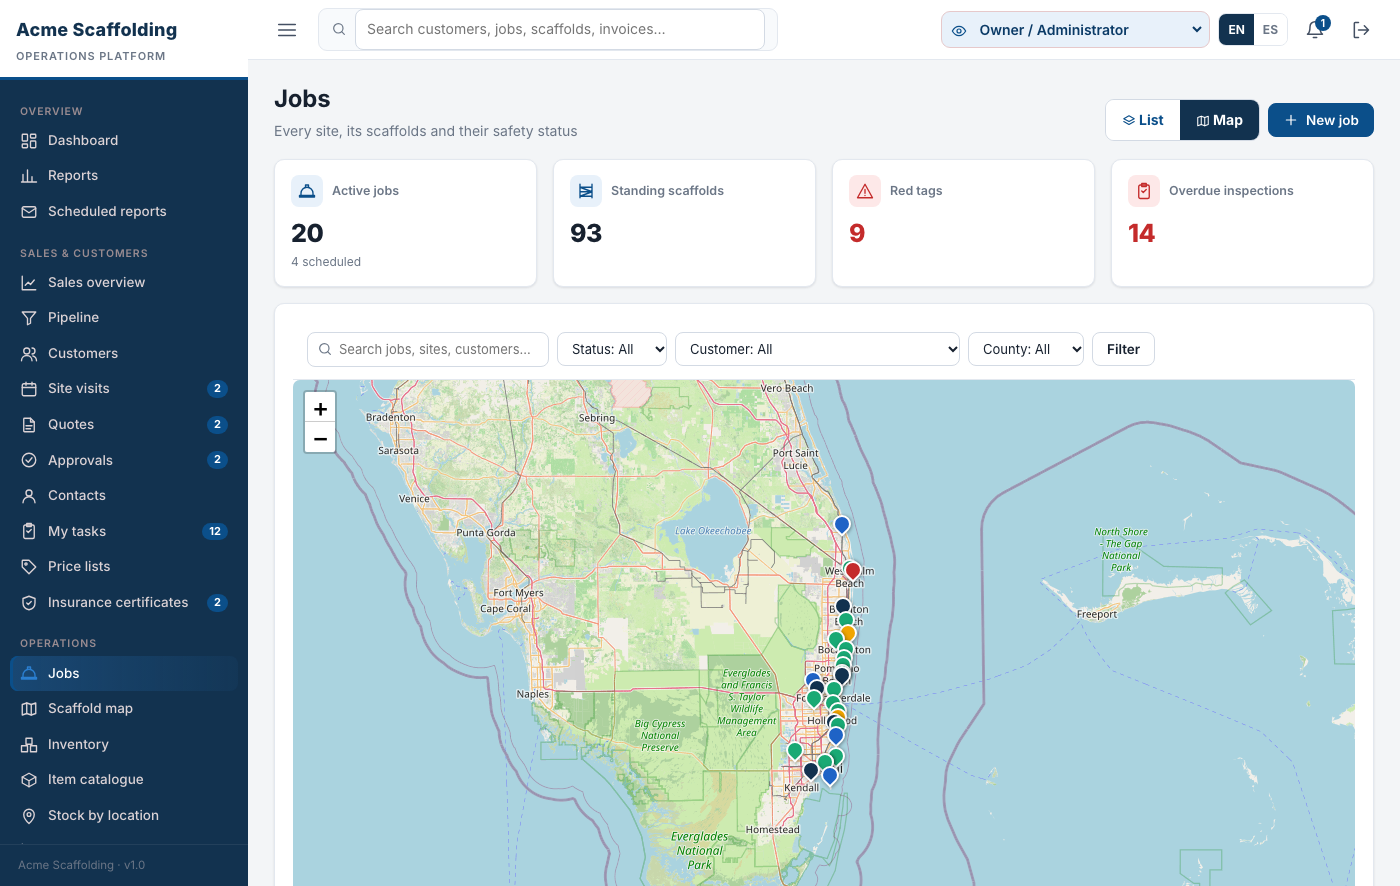
Task: Switch to List view
Action: [x=1143, y=120]
